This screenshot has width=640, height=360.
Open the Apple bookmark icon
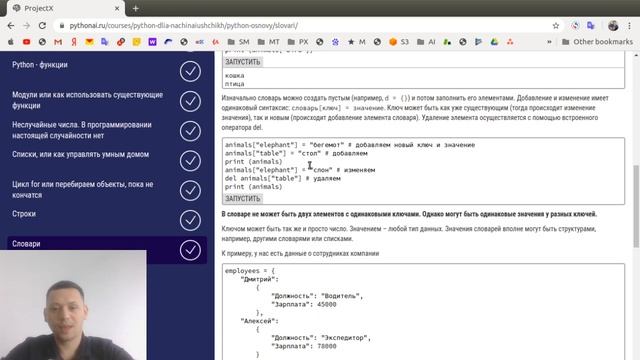[x=11, y=42]
